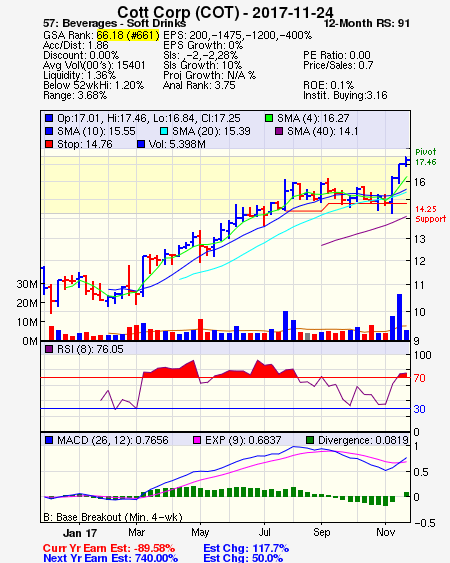Click the cyan SMA (20) legend swatch
Screen dimensions: 450x563
coord(164,131)
